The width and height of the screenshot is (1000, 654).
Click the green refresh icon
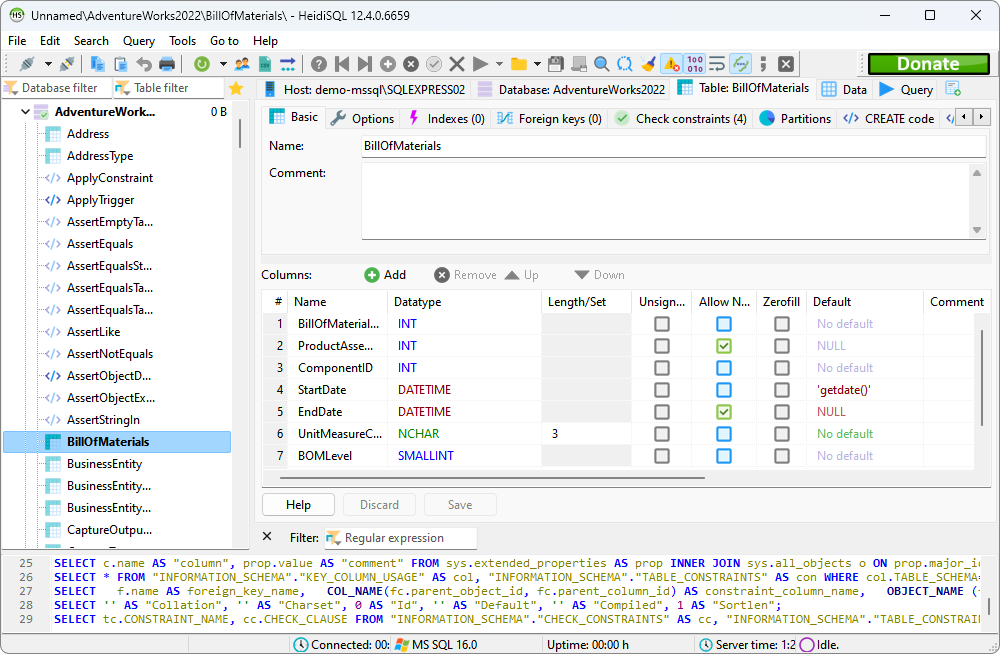(202, 64)
